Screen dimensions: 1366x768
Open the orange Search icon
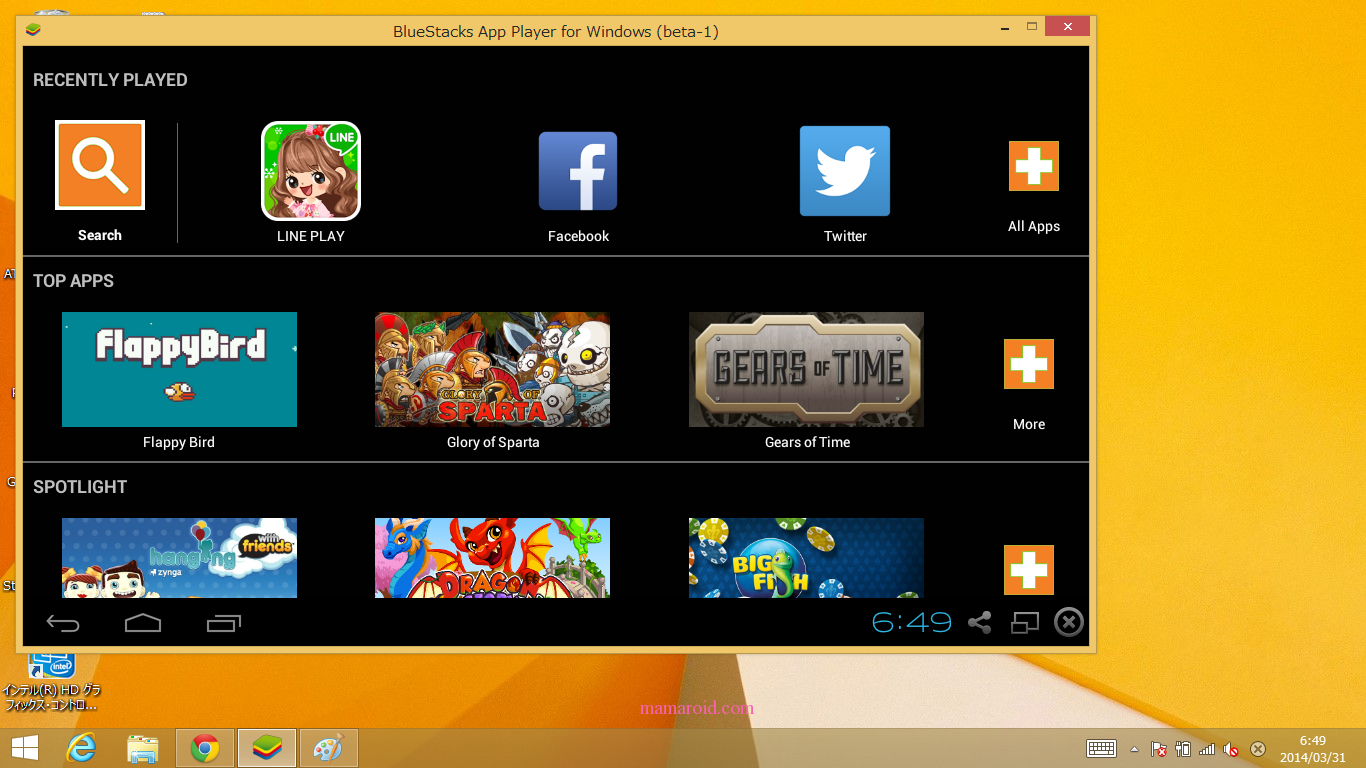click(100, 165)
